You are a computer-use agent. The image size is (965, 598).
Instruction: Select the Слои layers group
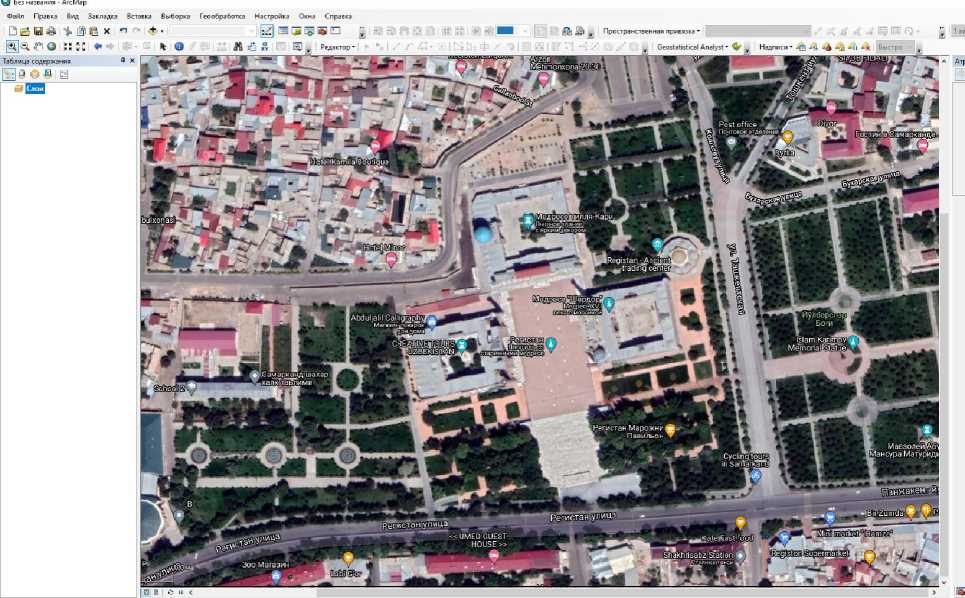[35, 89]
